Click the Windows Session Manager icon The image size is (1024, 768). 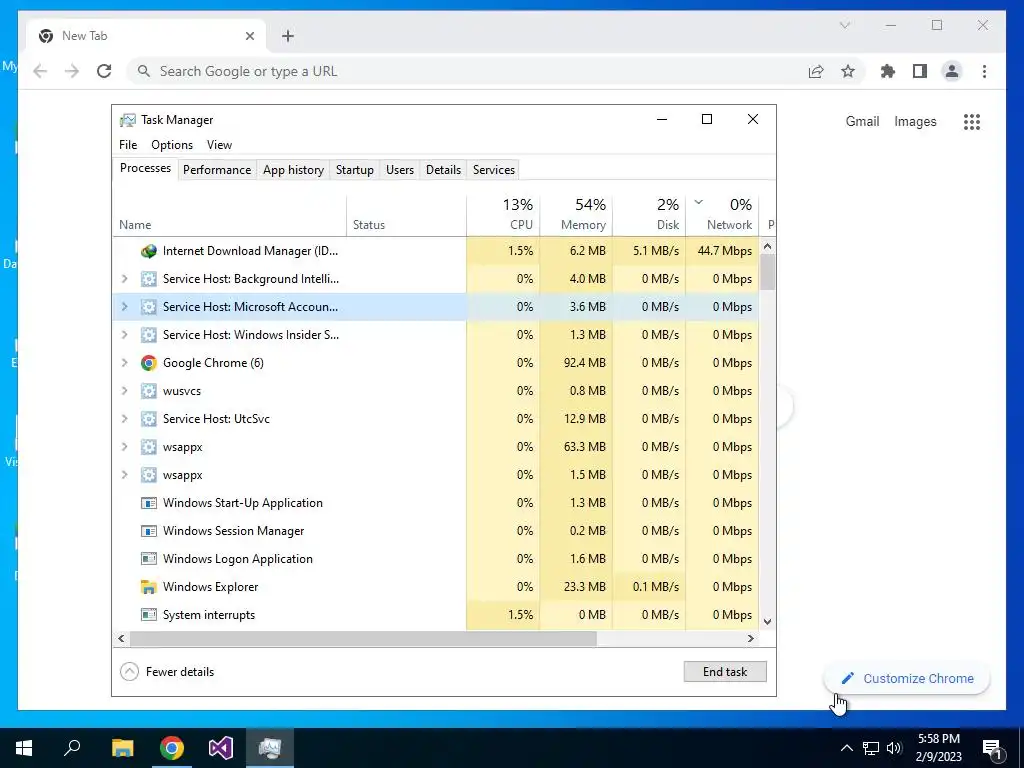[x=149, y=531]
